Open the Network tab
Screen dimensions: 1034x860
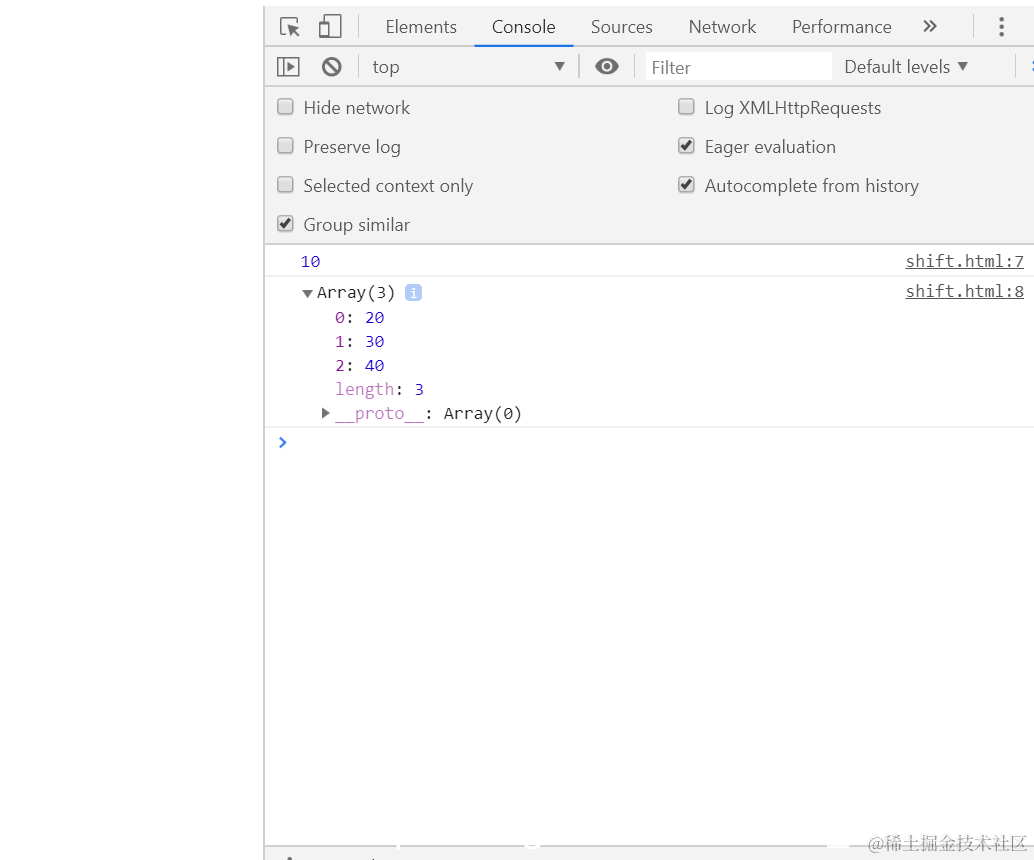722,27
